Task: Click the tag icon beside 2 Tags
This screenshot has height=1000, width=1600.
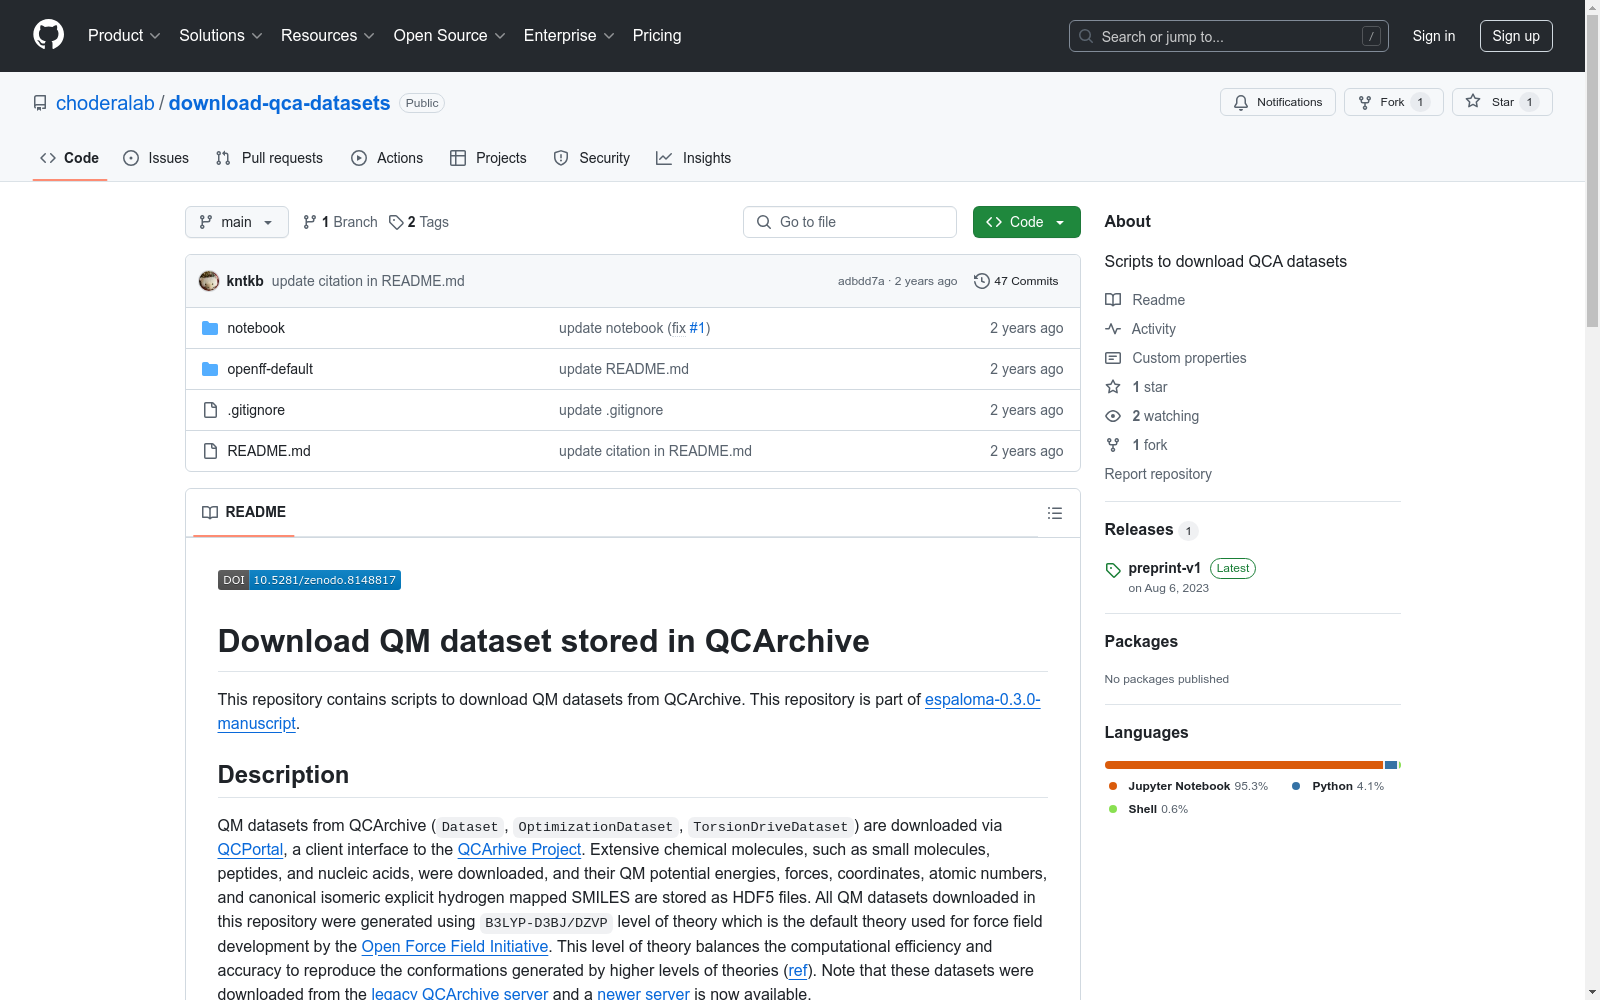Action: (396, 222)
